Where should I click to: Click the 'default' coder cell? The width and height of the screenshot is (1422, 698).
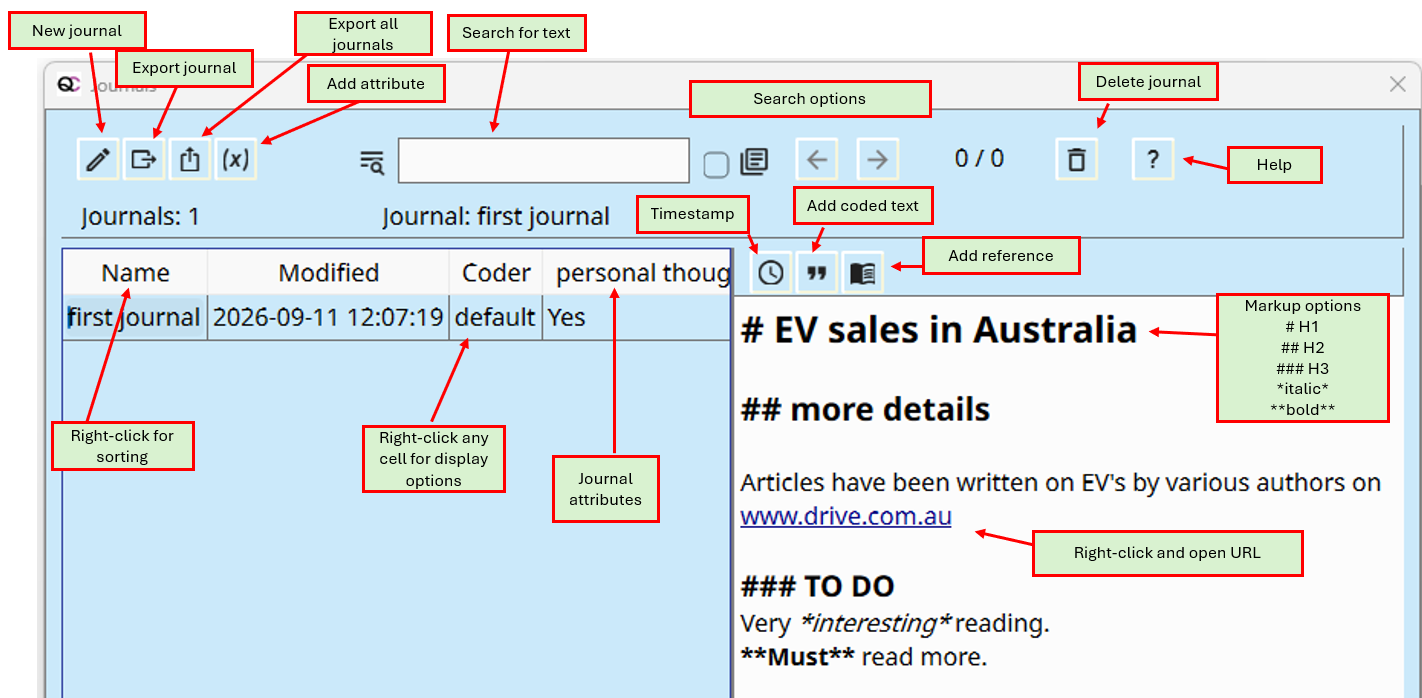[496, 318]
